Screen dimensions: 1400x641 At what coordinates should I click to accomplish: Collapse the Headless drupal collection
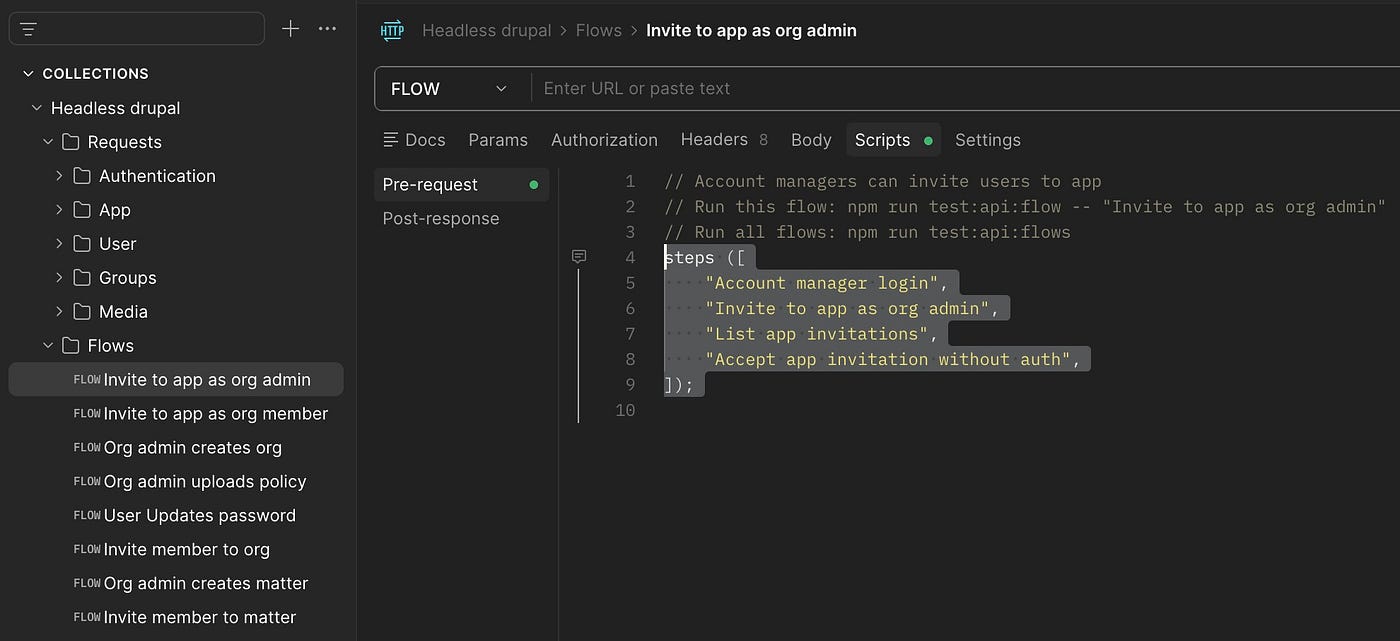click(37, 108)
